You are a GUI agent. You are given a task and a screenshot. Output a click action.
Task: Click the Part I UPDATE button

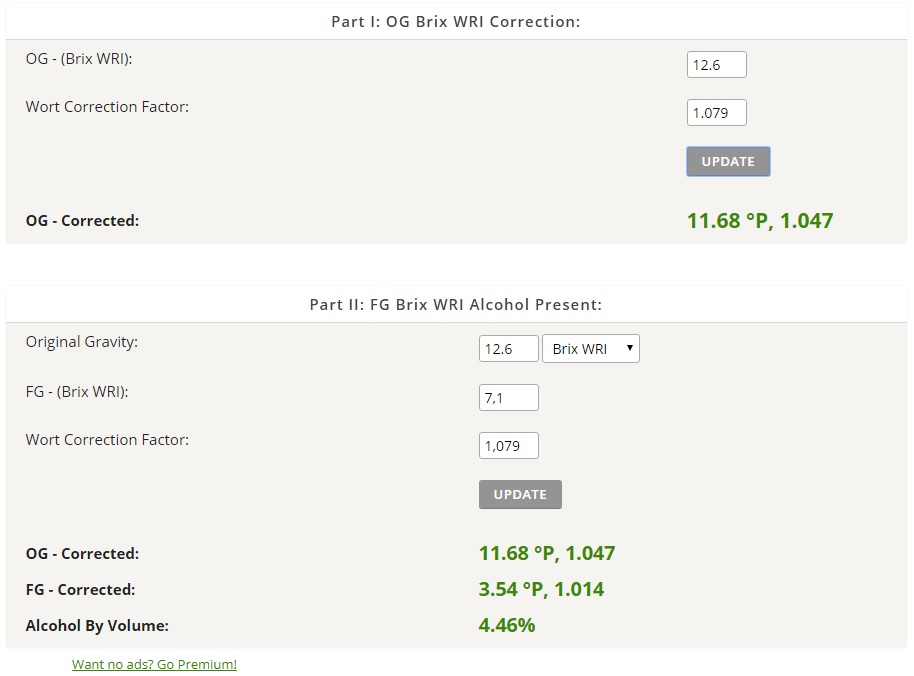pyautogui.click(x=728, y=161)
